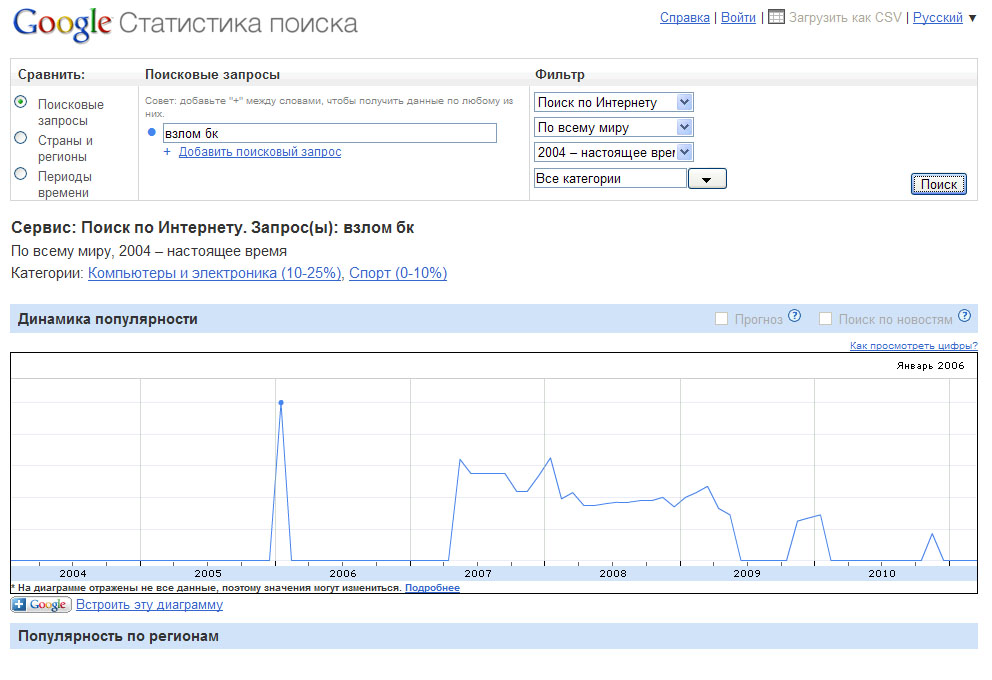
Task: Click the Google plus embed badge
Action: [x=41, y=605]
